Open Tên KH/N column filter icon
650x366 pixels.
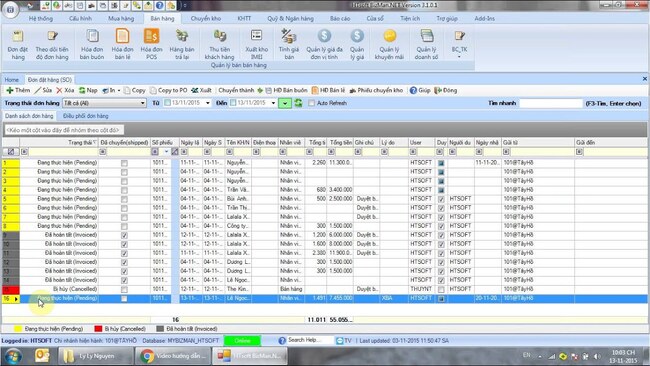pos(230,152)
